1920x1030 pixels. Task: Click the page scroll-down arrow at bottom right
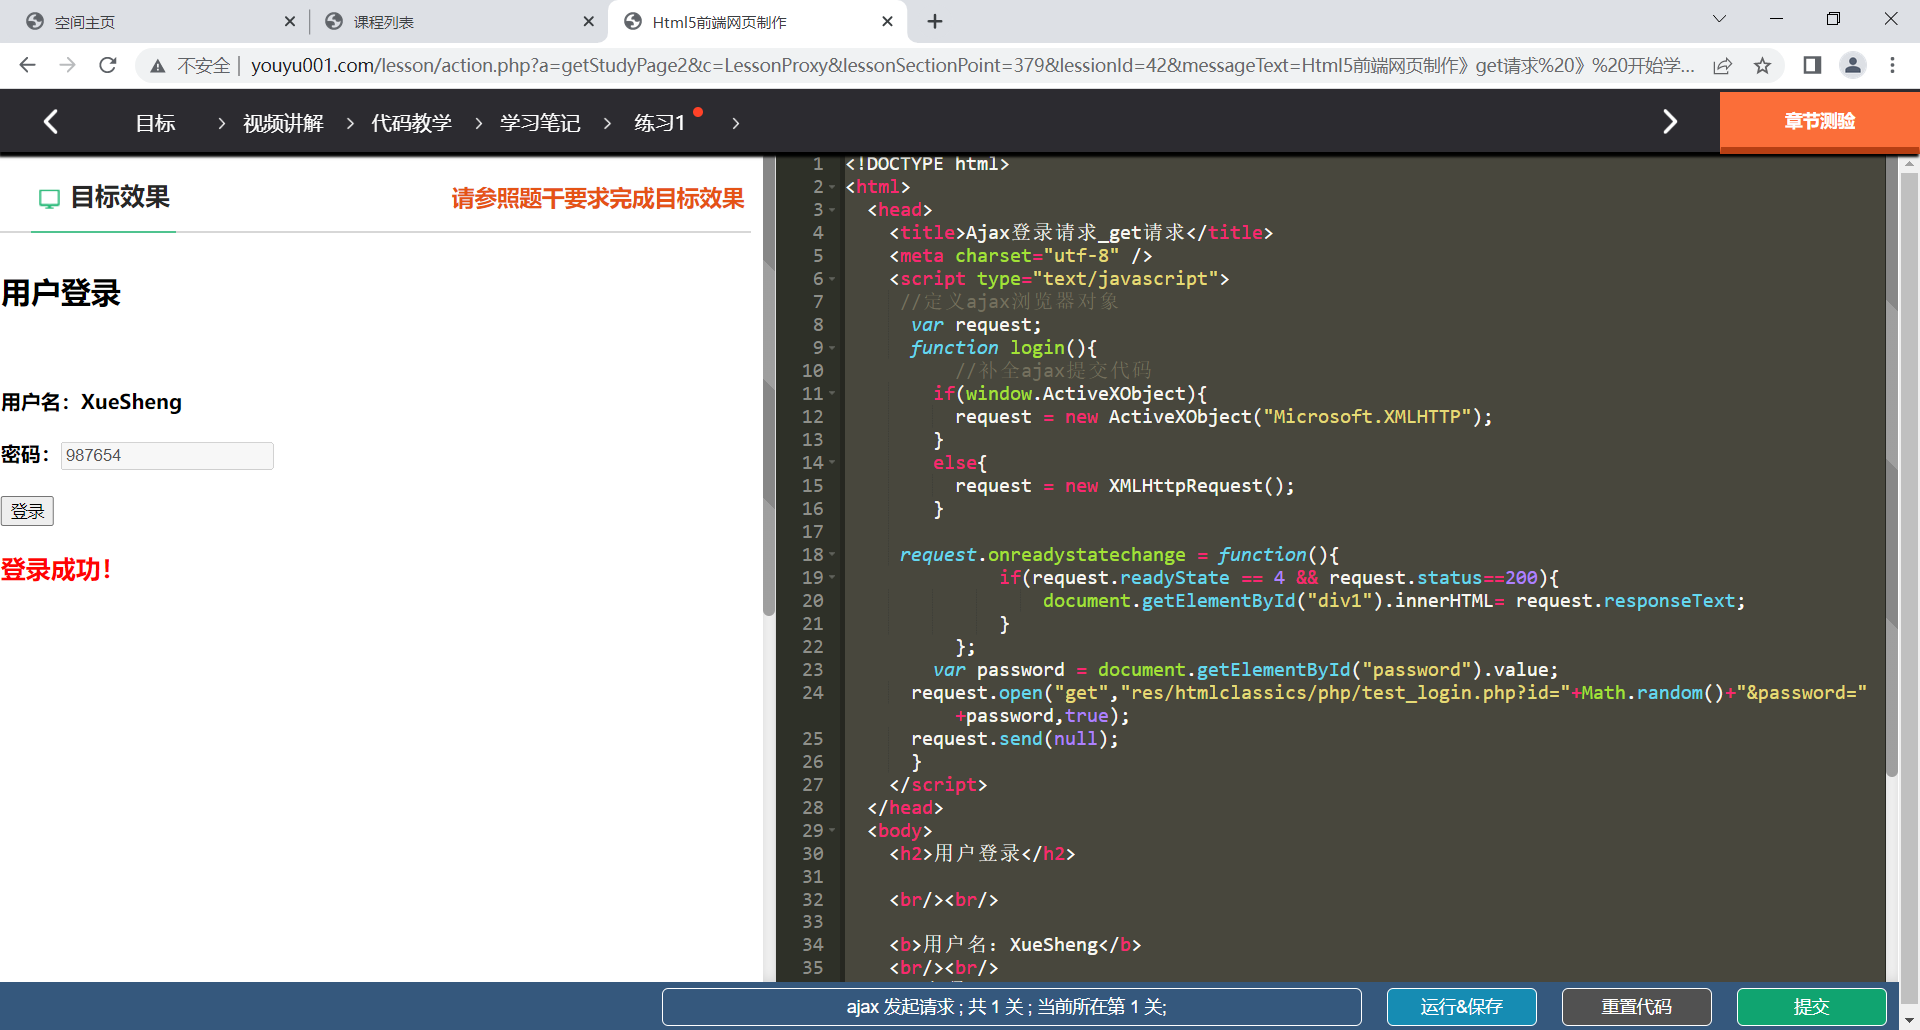pyautogui.click(x=1910, y=1019)
